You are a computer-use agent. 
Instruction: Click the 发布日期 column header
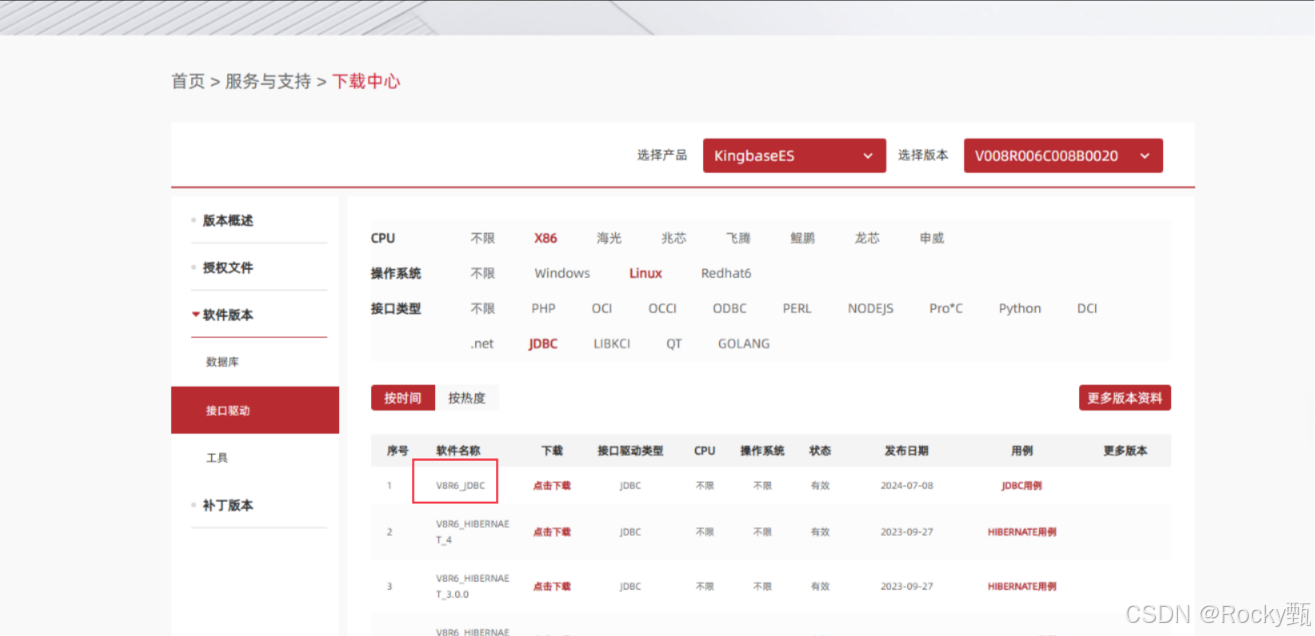pyautogui.click(x=907, y=451)
